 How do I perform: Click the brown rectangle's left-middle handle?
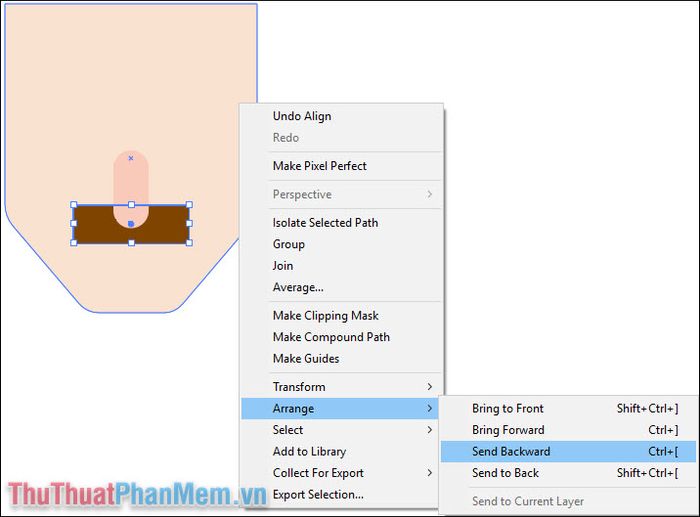(x=74, y=223)
